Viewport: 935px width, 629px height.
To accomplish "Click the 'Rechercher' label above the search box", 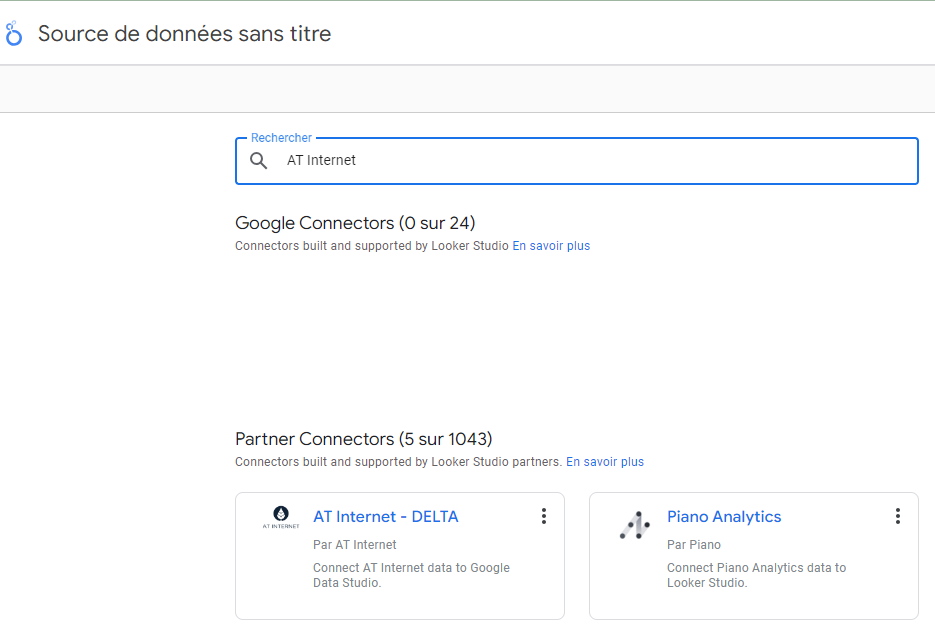I will pyautogui.click(x=281, y=138).
